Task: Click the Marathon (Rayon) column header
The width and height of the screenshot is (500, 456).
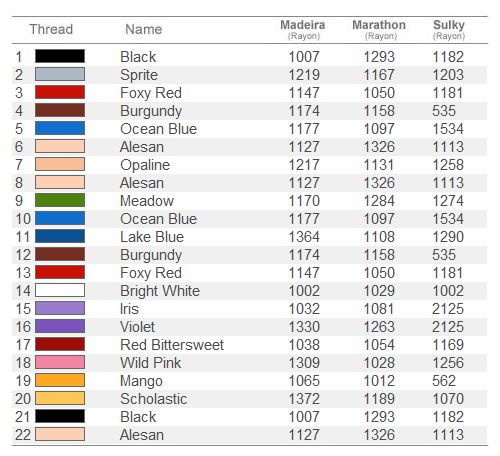Action: pyautogui.click(x=379, y=30)
